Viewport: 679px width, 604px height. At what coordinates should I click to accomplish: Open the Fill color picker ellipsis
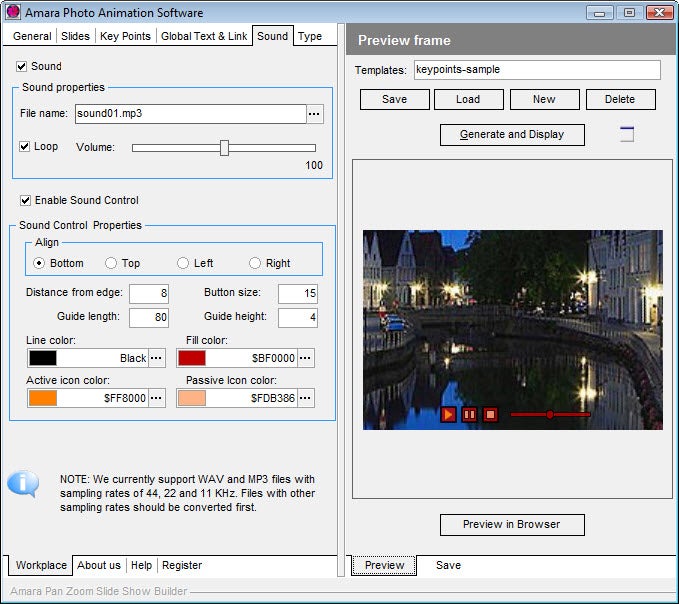click(x=306, y=358)
